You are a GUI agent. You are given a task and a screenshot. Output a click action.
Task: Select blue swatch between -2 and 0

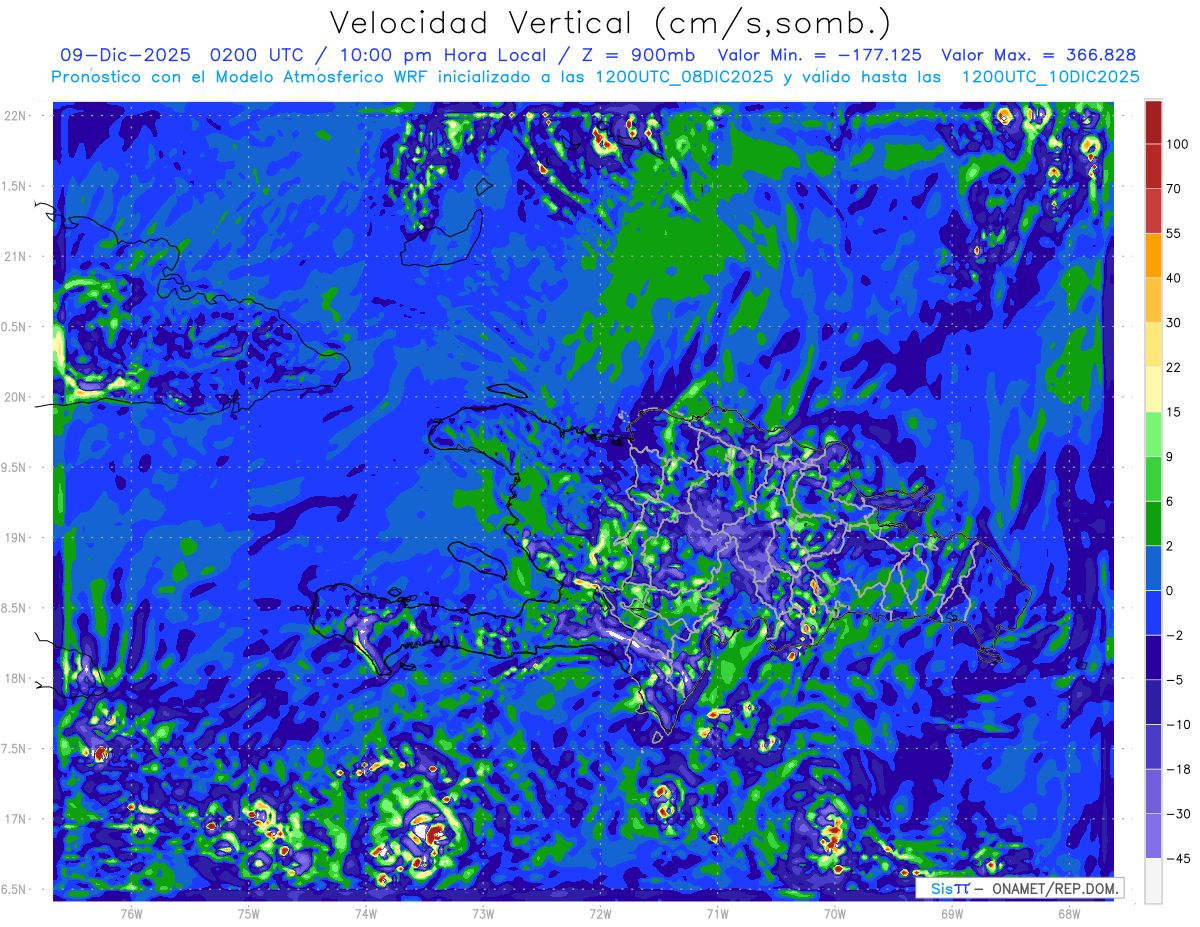click(1153, 613)
